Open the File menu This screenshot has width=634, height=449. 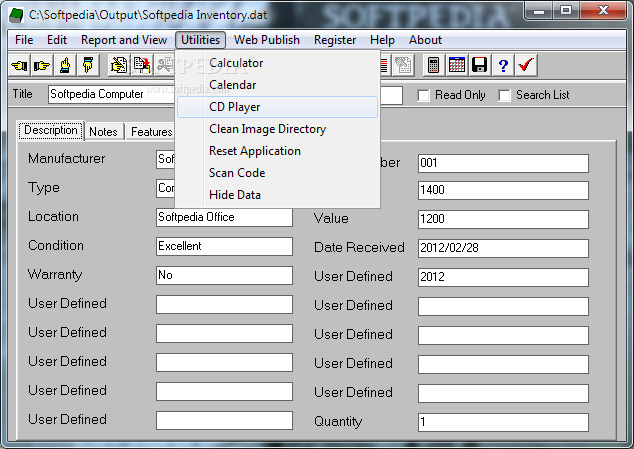[24, 40]
